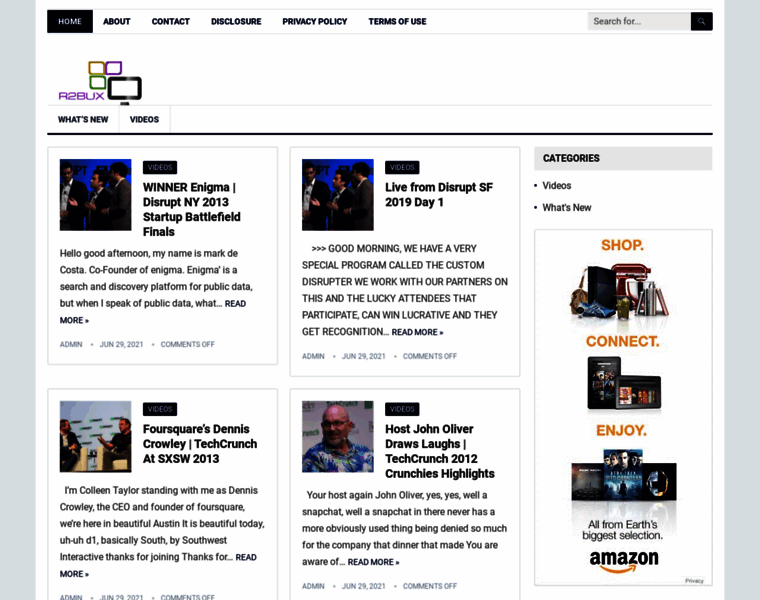The width and height of the screenshot is (760, 600).
Task: Click 'Comments Off' on the Enigma post
Action: pyautogui.click(x=188, y=344)
